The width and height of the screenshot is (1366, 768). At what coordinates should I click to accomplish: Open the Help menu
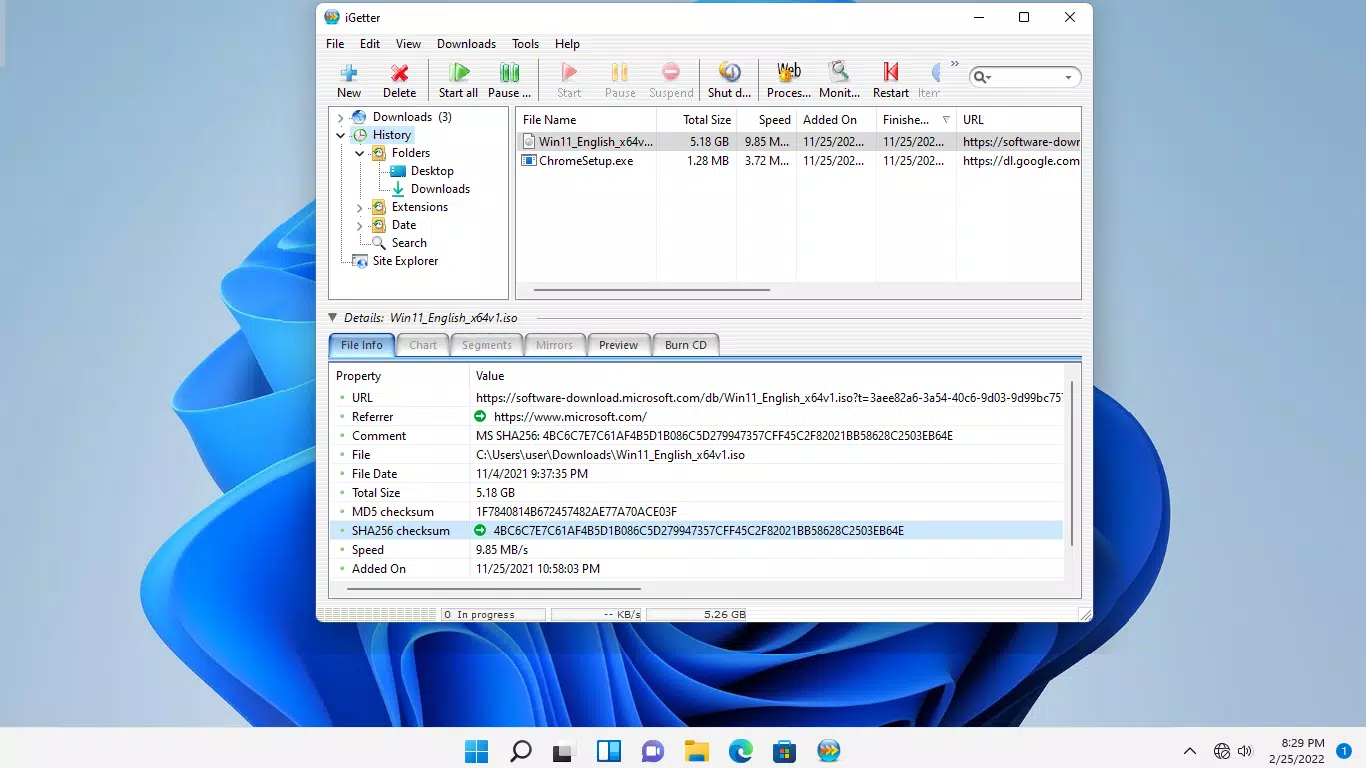[x=567, y=44]
